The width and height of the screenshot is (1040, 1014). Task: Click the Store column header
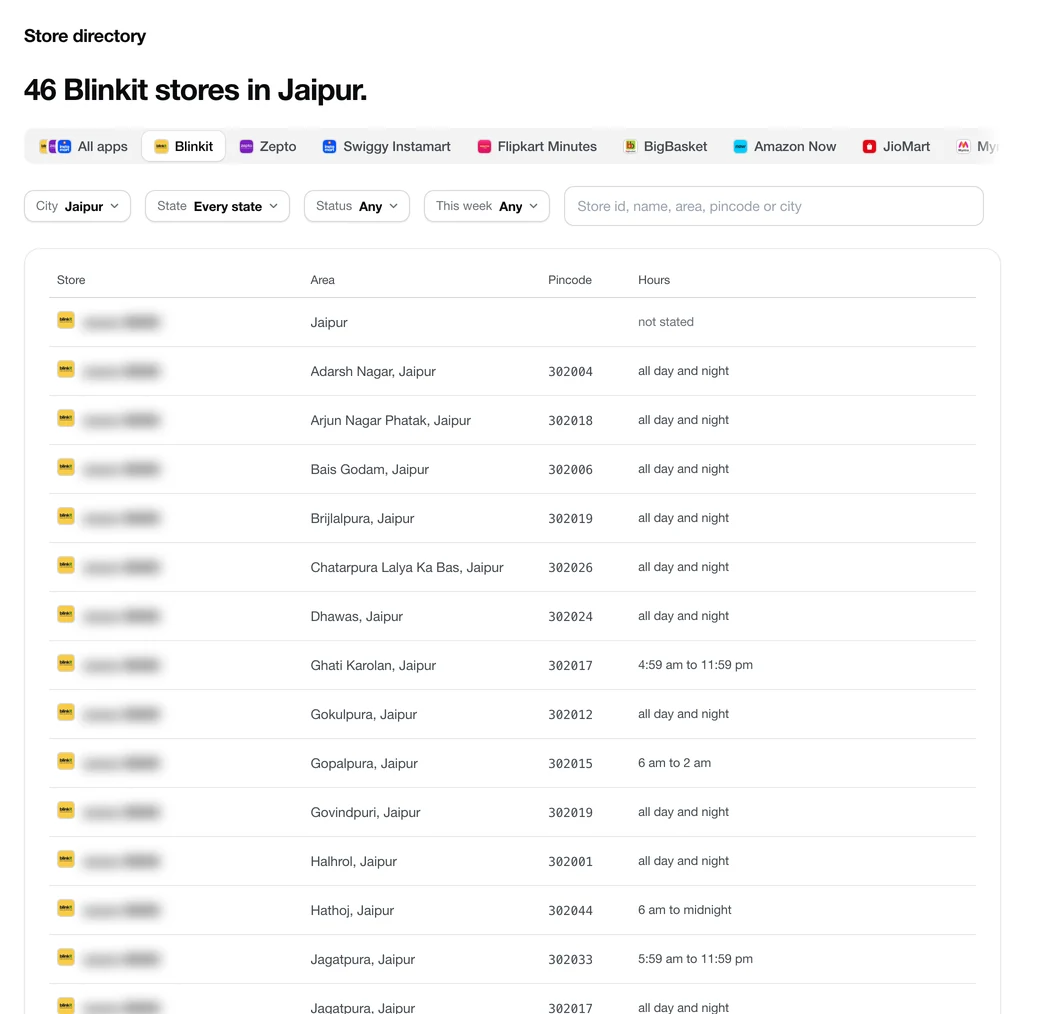71,280
